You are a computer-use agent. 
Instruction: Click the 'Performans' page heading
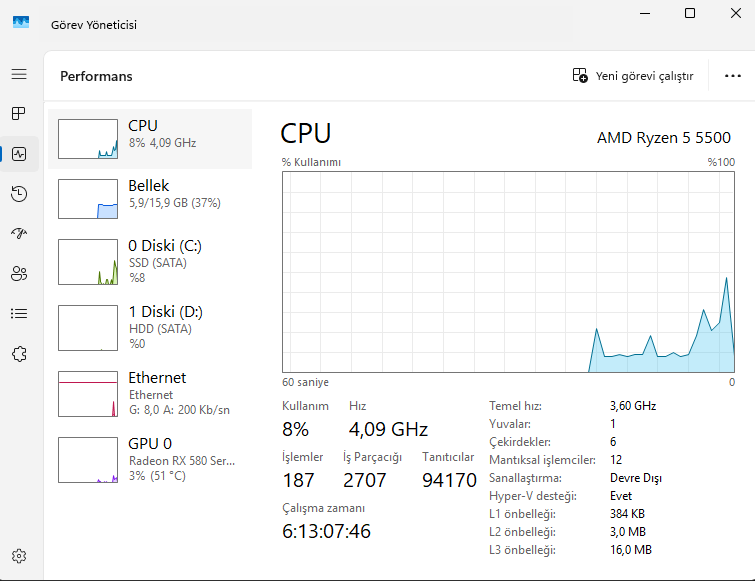(96, 76)
